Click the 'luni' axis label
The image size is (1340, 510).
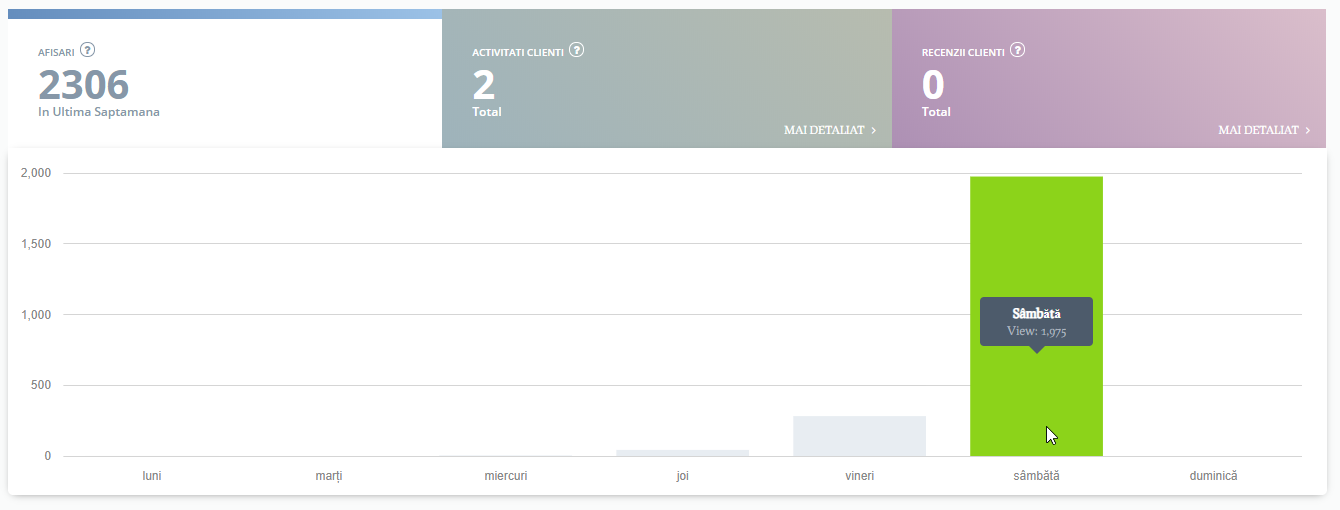(x=152, y=476)
